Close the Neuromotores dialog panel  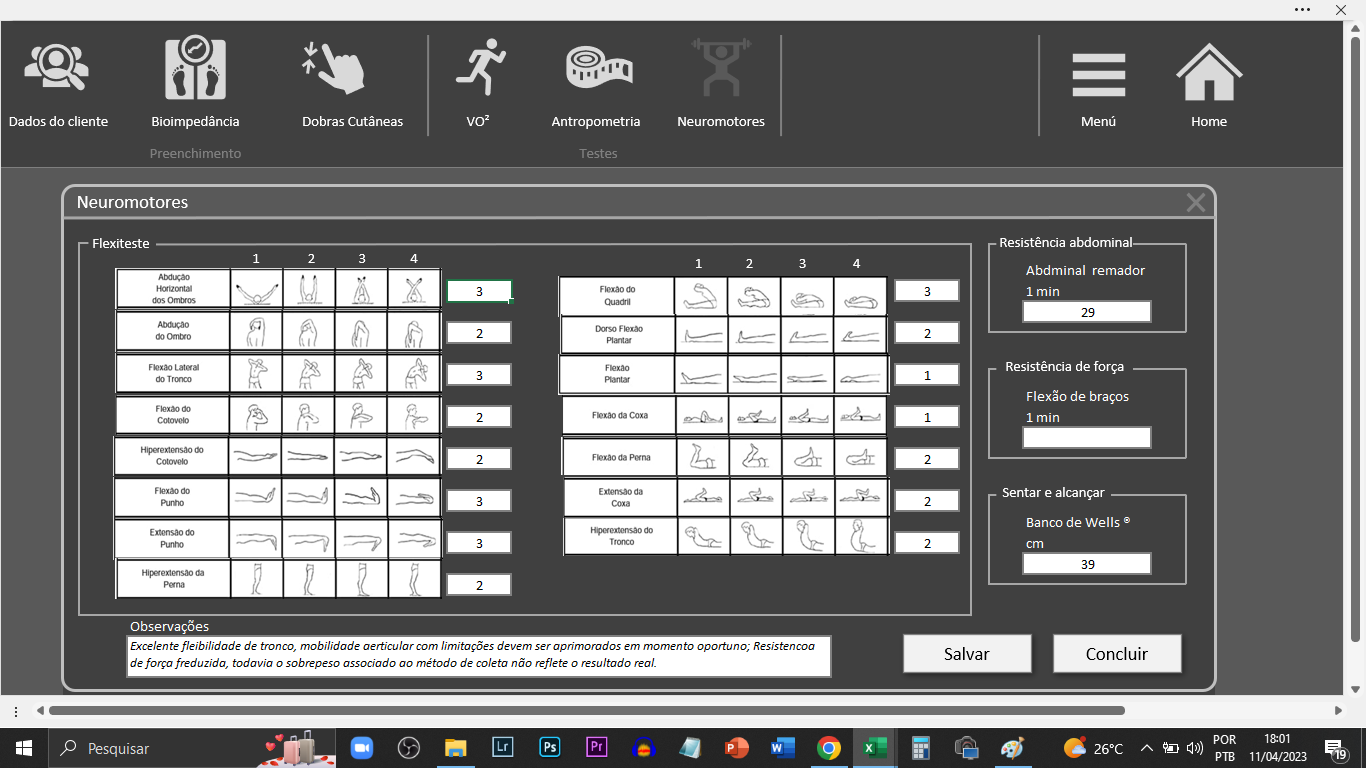[1195, 203]
